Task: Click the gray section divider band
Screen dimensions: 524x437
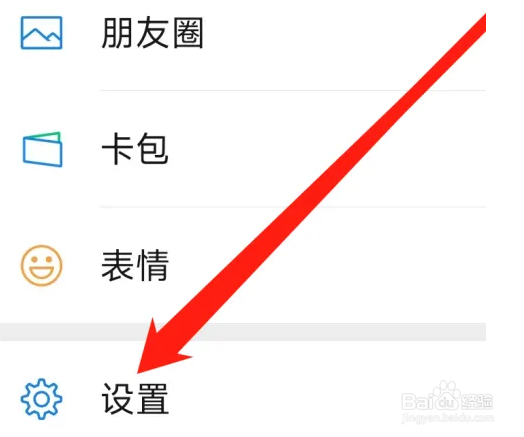Action: pyautogui.click(x=243, y=332)
